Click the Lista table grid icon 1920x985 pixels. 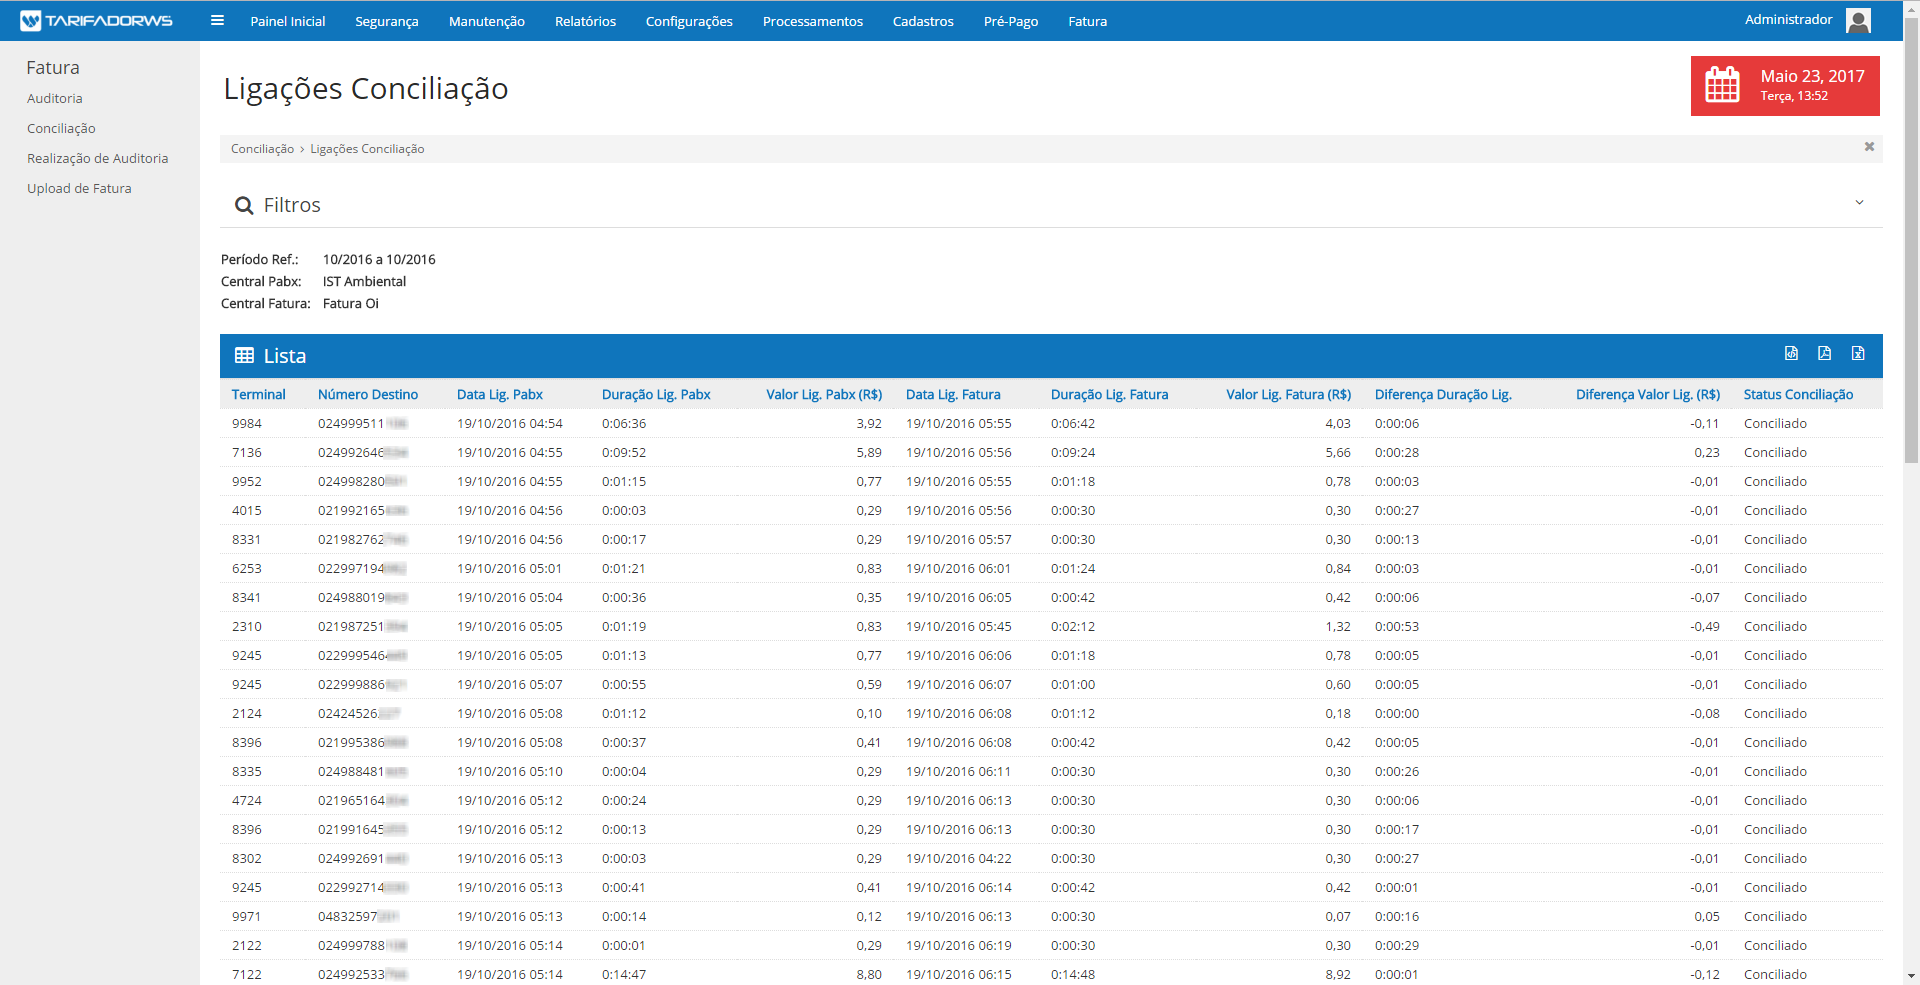click(244, 355)
